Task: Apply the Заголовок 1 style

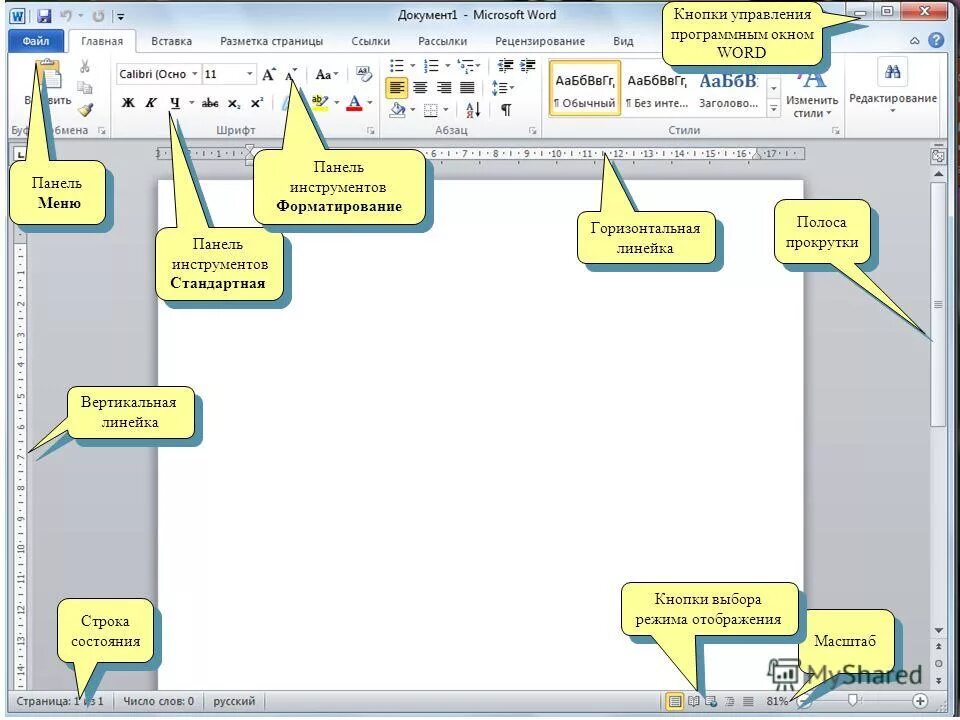Action: [x=729, y=88]
